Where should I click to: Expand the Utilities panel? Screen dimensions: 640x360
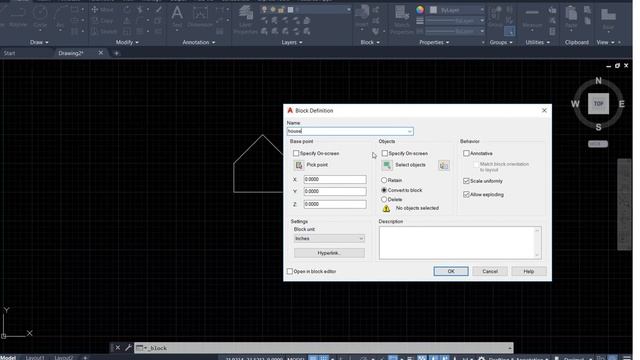537,42
